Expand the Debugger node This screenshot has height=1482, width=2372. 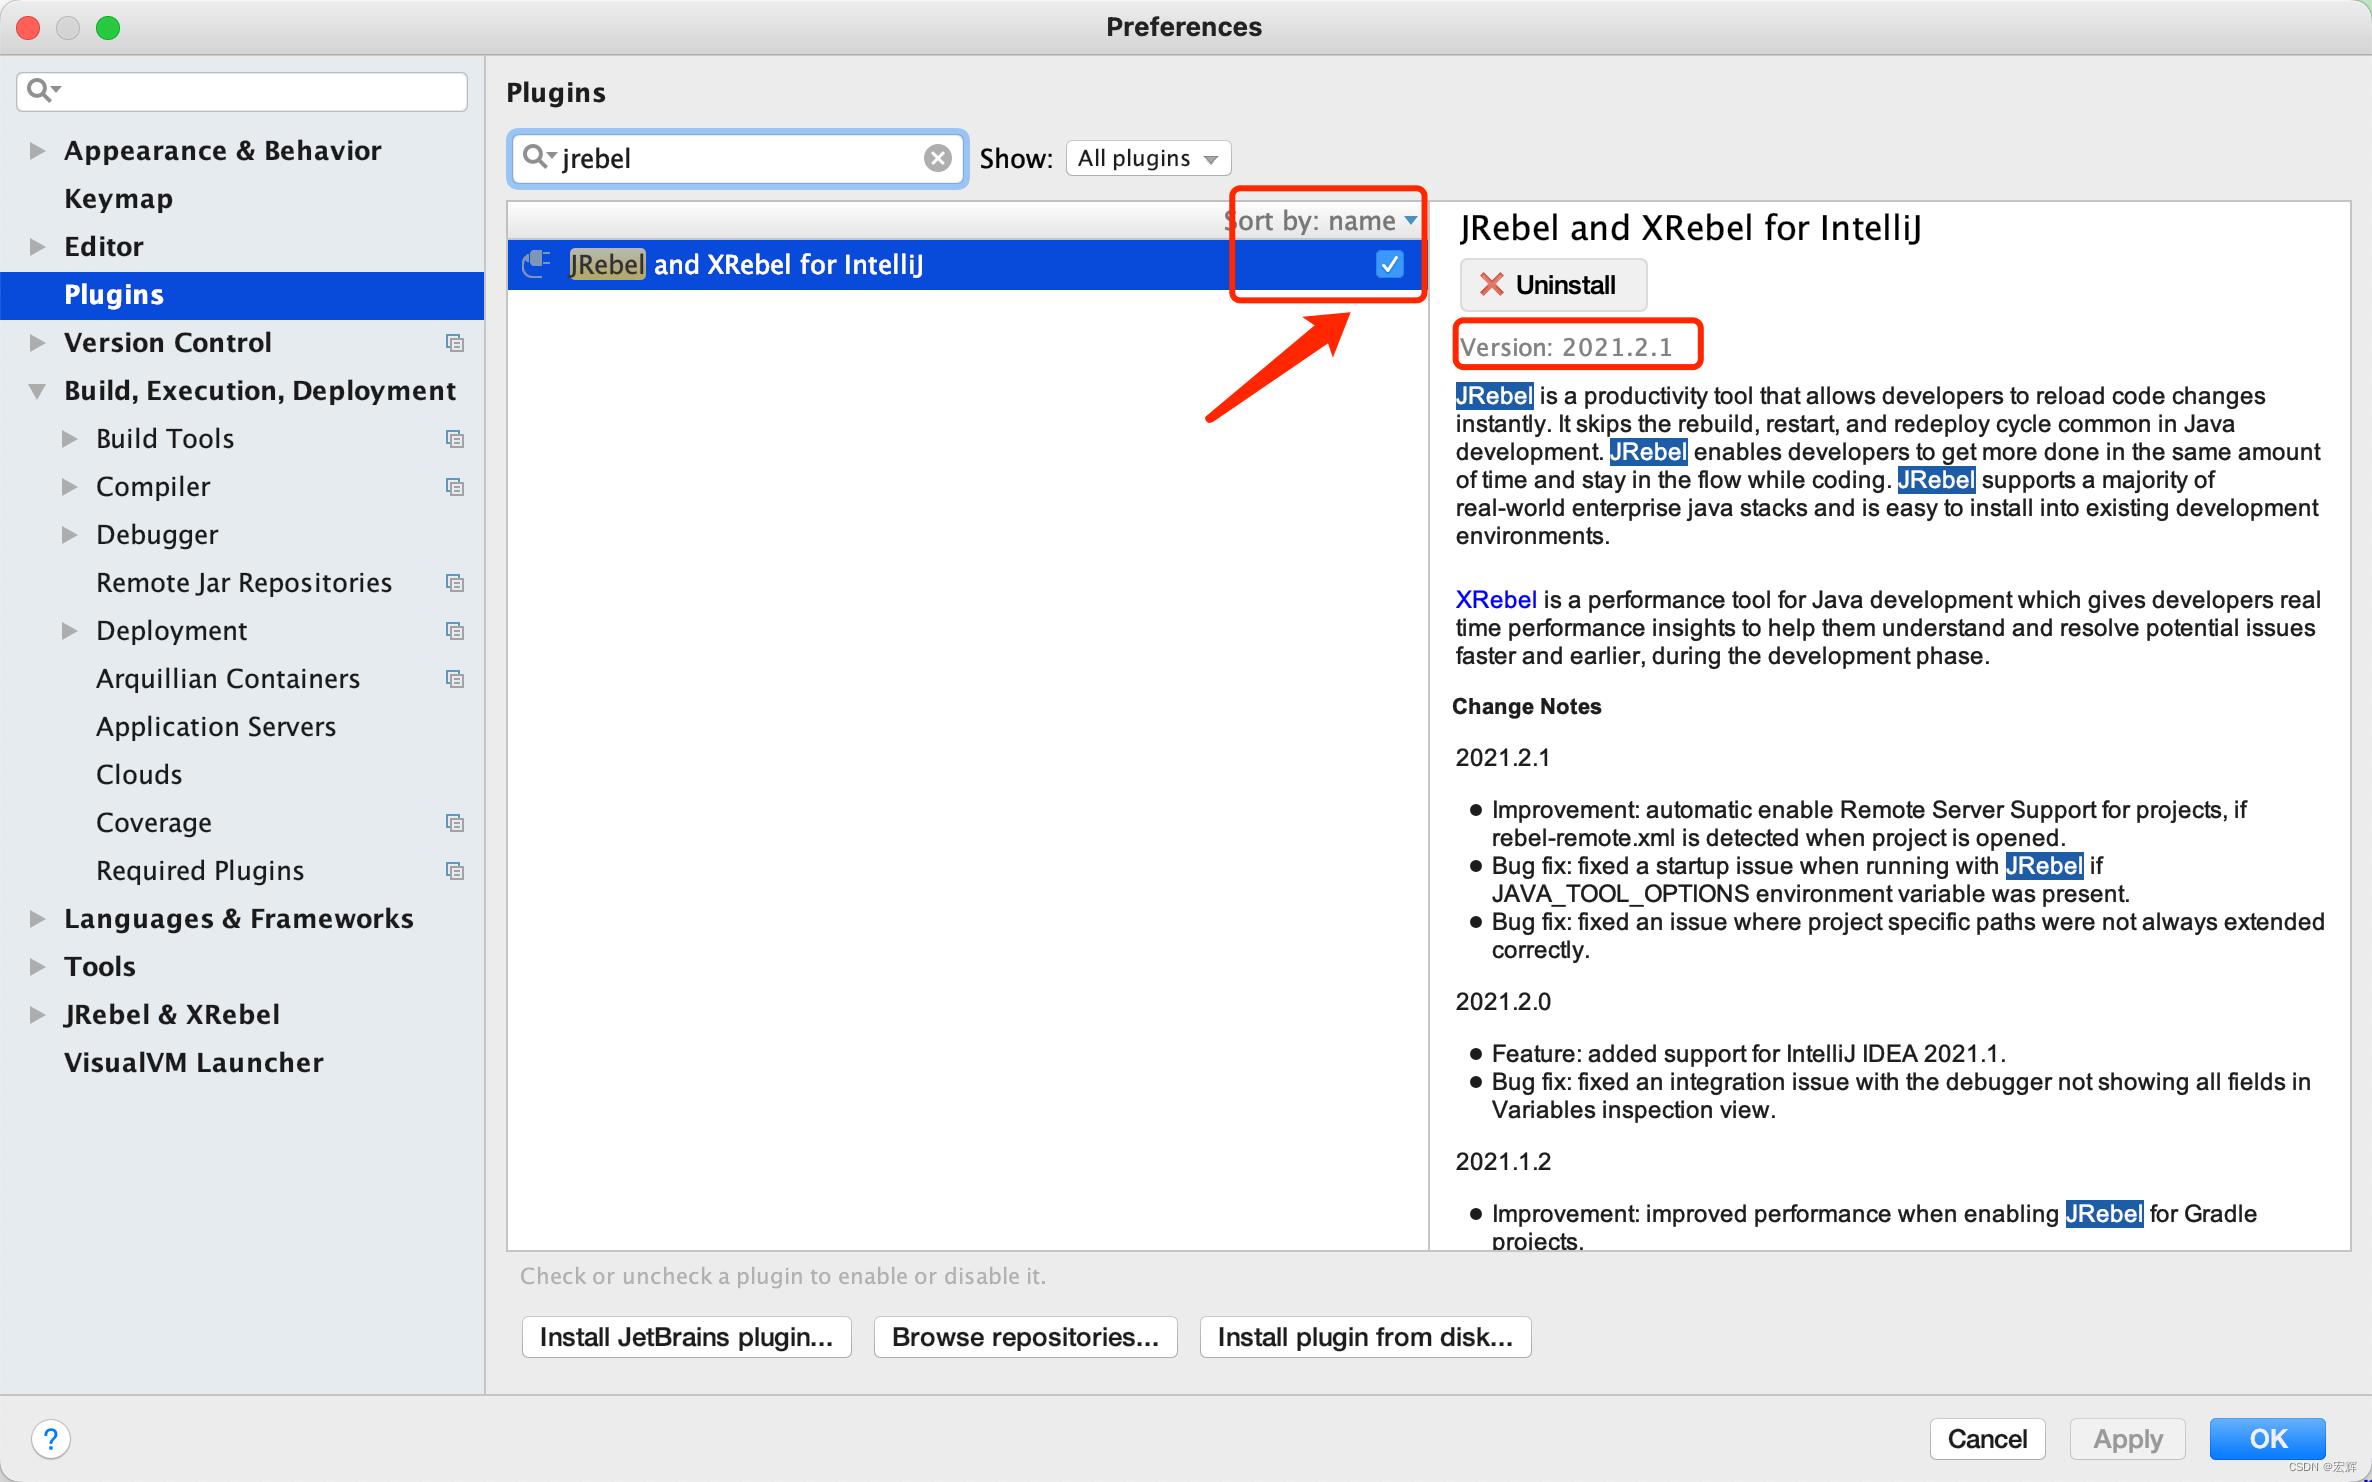[x=69, y=535]
